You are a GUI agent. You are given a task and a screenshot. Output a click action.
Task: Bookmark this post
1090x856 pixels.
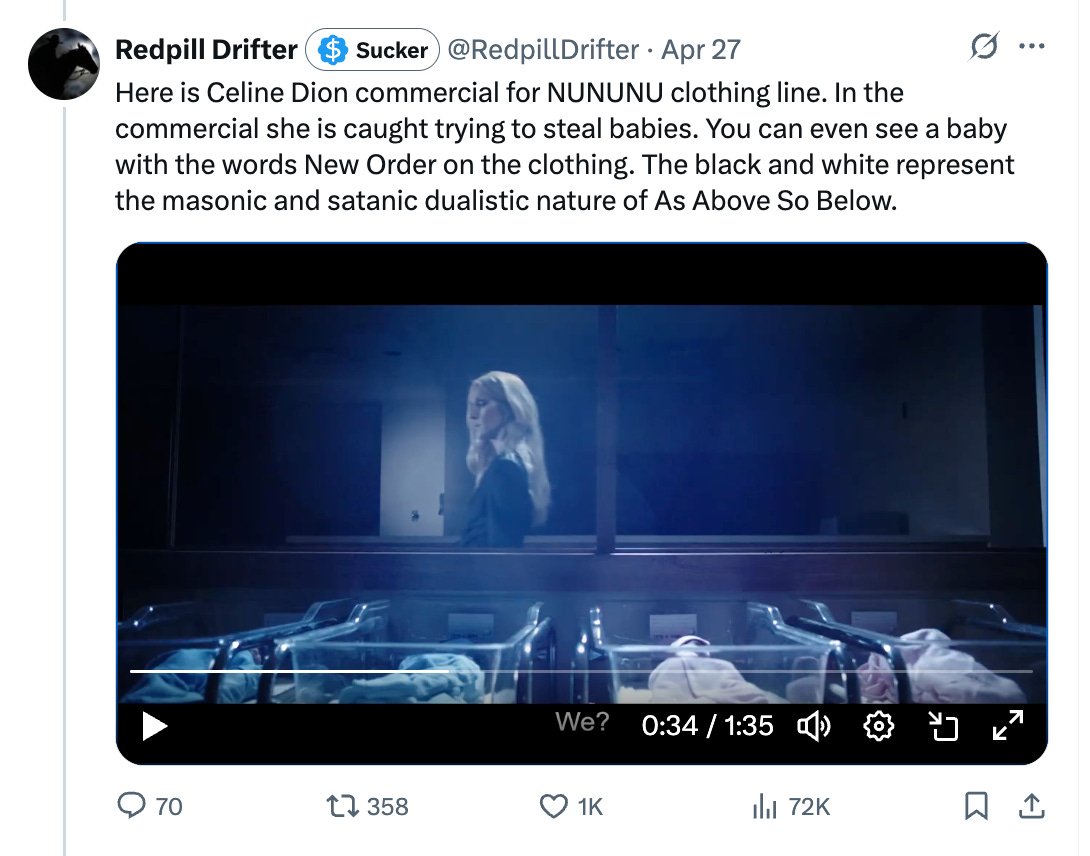pos(977,806)
